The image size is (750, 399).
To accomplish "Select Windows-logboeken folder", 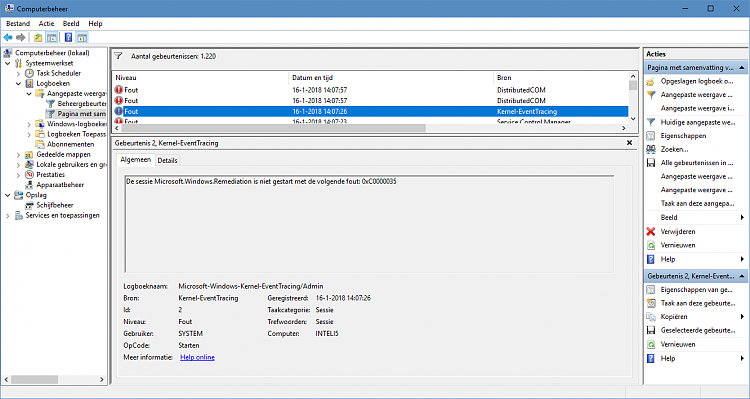I will pyautogui.click(x=77, y=124).
